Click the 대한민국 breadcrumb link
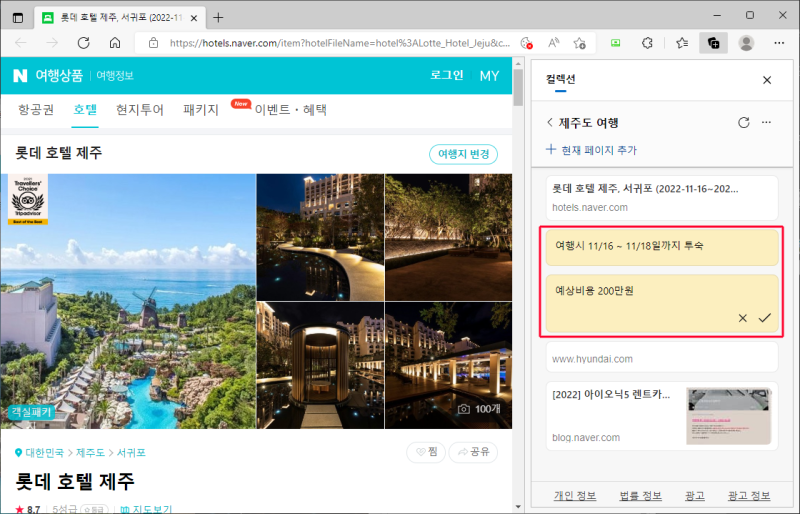Image resolution: width=800 pixels, height=514 pixels. pos(45,453)
